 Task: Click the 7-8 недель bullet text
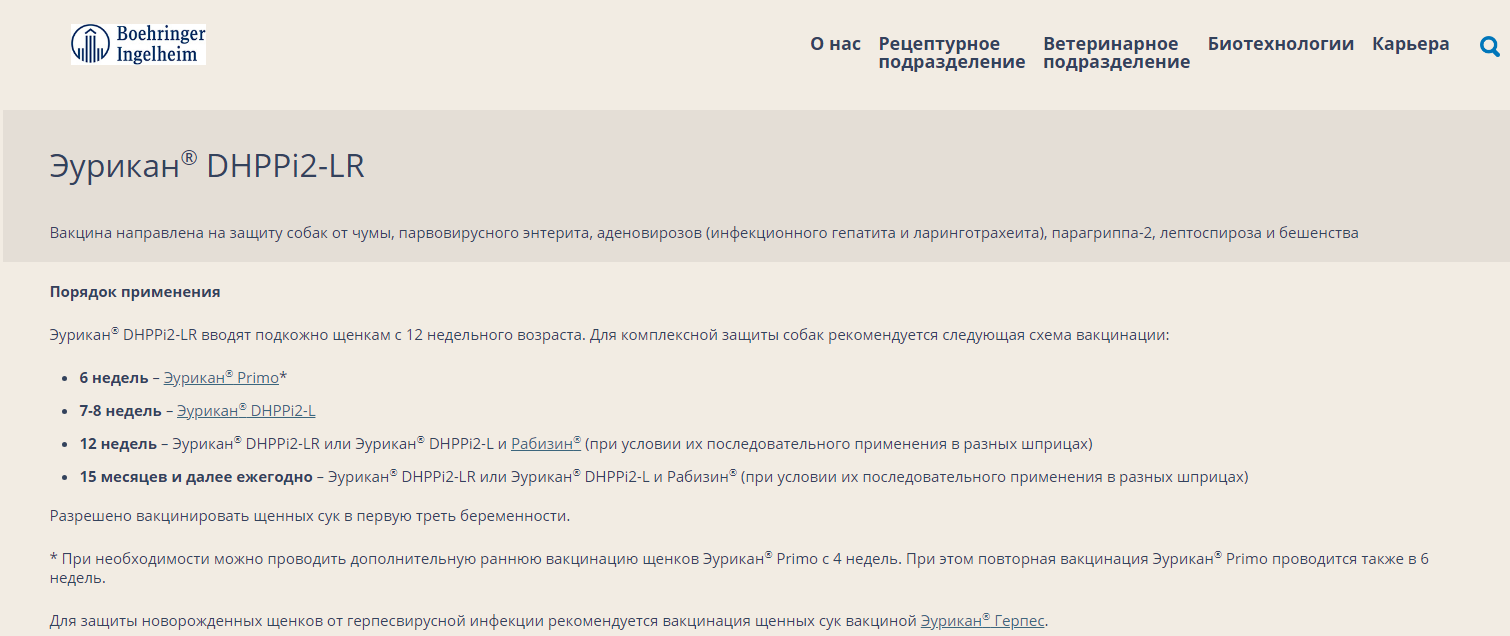point(121,411)
